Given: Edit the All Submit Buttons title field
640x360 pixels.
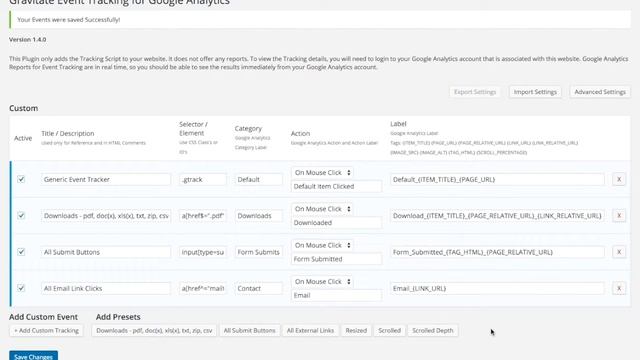Looking at the screenshot, I should (106, 252).
